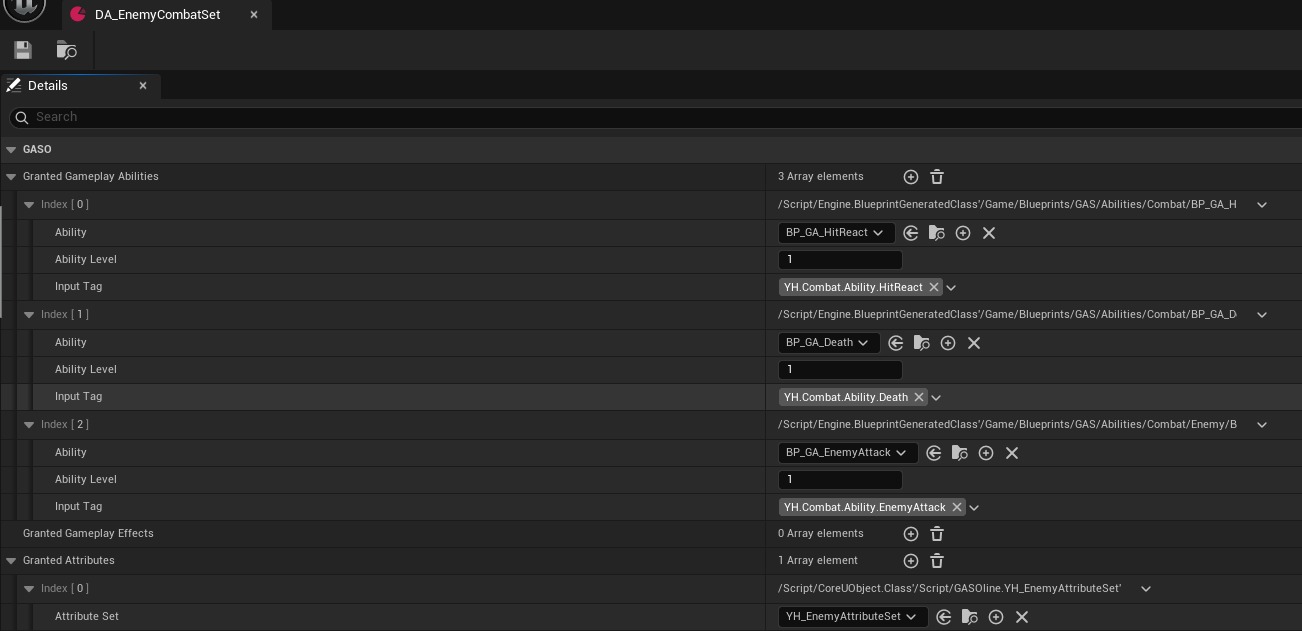The image size is (1302, 631).
Task: Select the Attribute Set row label
Action: (87, 616)
